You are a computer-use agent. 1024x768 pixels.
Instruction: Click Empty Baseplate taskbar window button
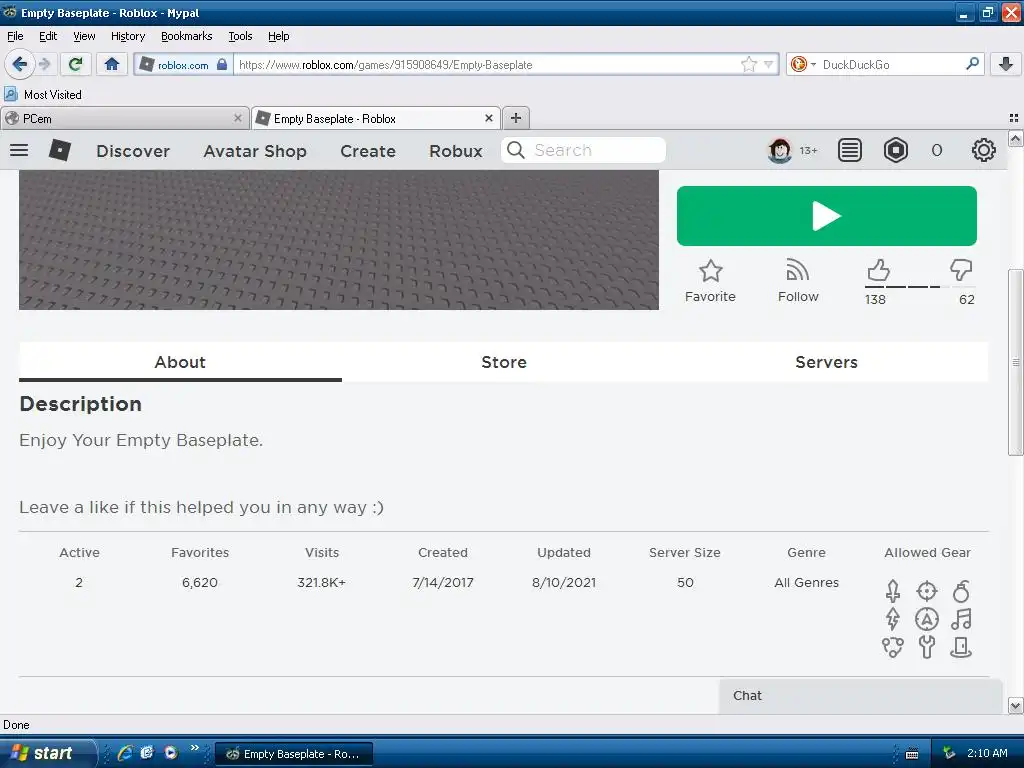point(294,754)
